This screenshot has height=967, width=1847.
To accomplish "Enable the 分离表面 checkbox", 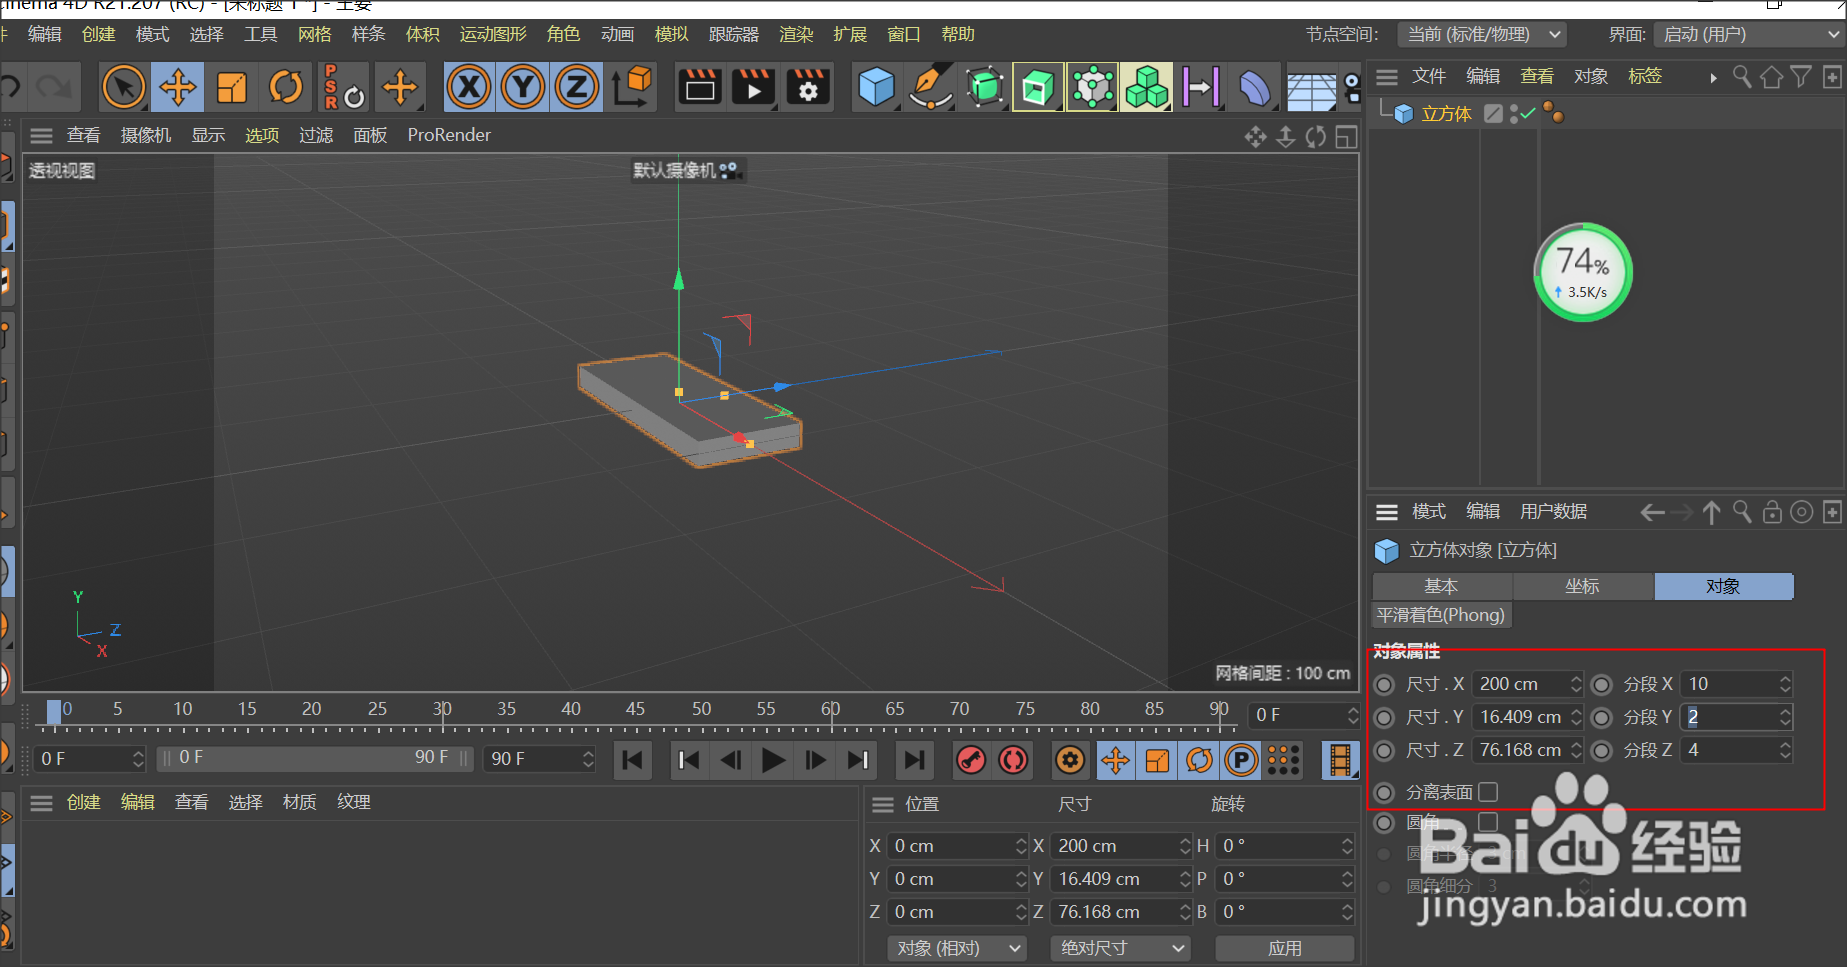I will tap(1488, 792).
